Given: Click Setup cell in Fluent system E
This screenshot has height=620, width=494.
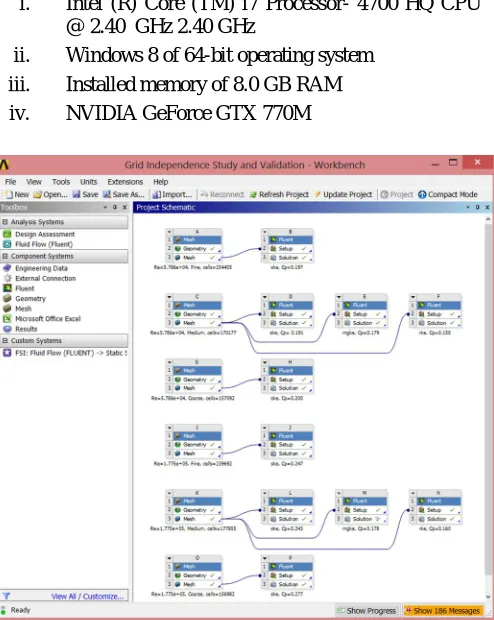Looking at the screenshot, I should pos(365,314).
